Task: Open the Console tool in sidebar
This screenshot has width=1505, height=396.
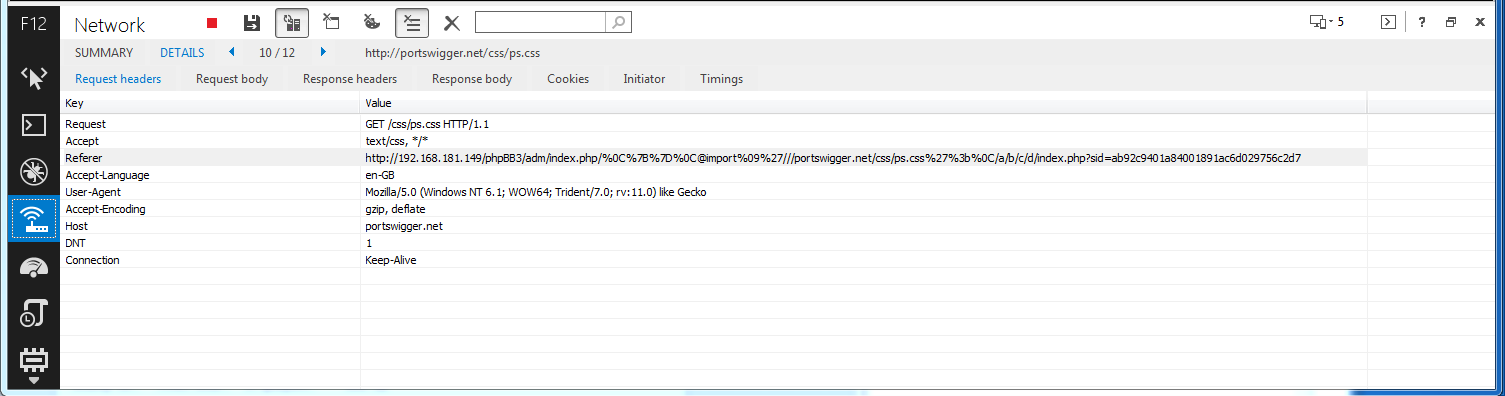Action: tap(34, 125)
